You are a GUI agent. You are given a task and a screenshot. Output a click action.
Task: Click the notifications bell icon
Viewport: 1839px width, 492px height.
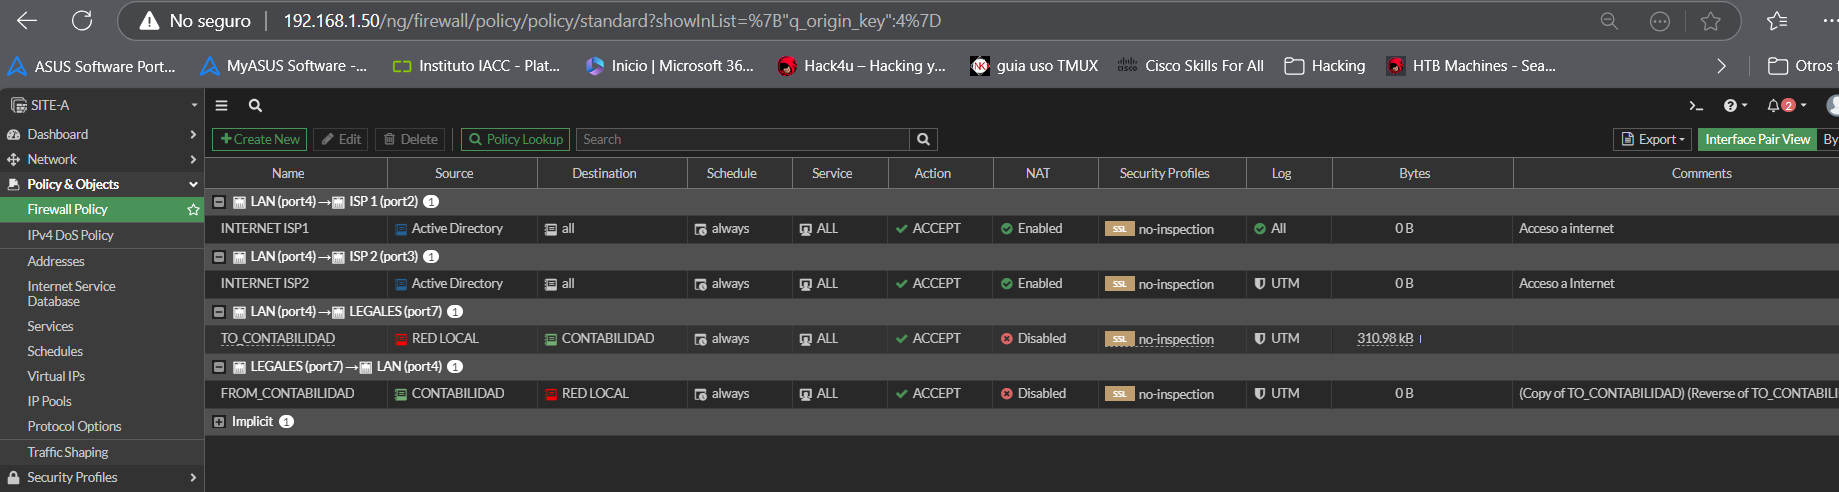pyautogui.click(x=1773, y=105)
